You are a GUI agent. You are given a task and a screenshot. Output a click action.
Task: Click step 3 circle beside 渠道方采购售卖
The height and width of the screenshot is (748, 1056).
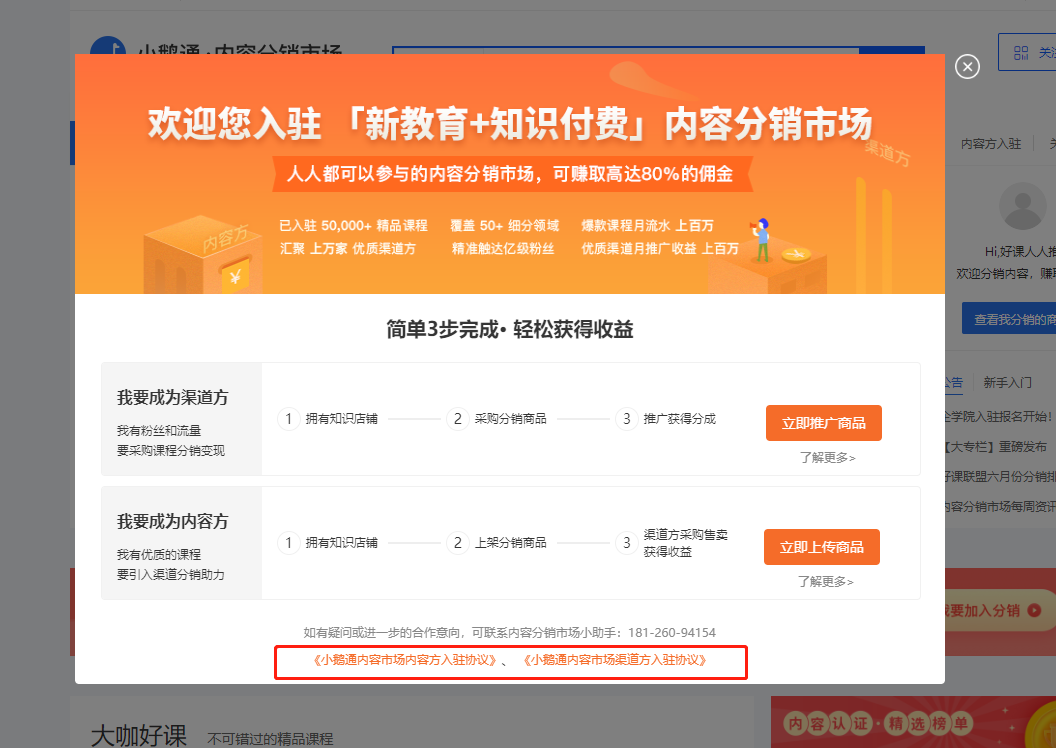[x=626, y=543]
